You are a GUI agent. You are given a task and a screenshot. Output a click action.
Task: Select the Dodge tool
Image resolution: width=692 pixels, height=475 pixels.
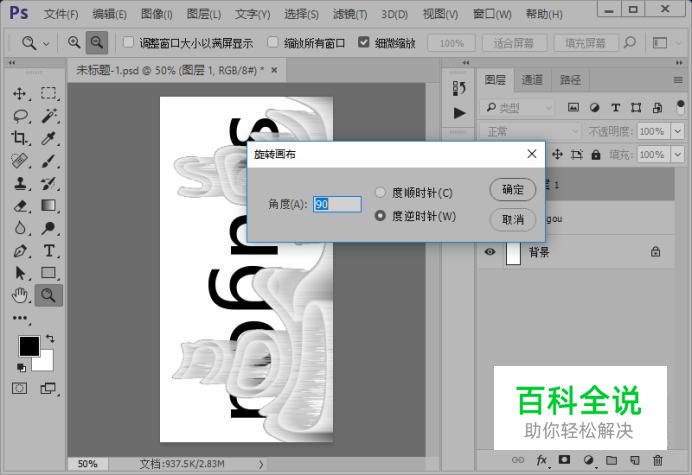49,228
